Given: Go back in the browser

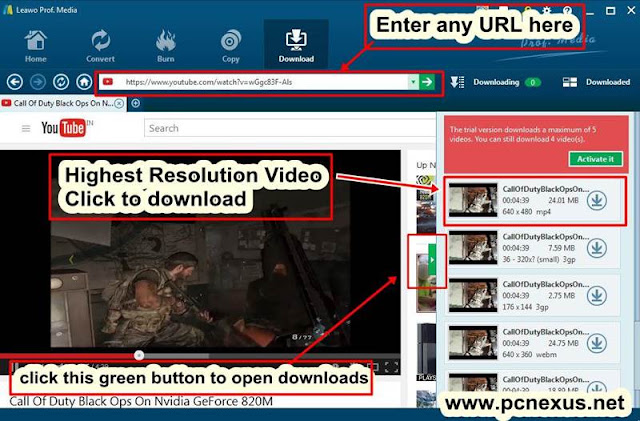Looking at the screenshot, I should coord(15,82).
